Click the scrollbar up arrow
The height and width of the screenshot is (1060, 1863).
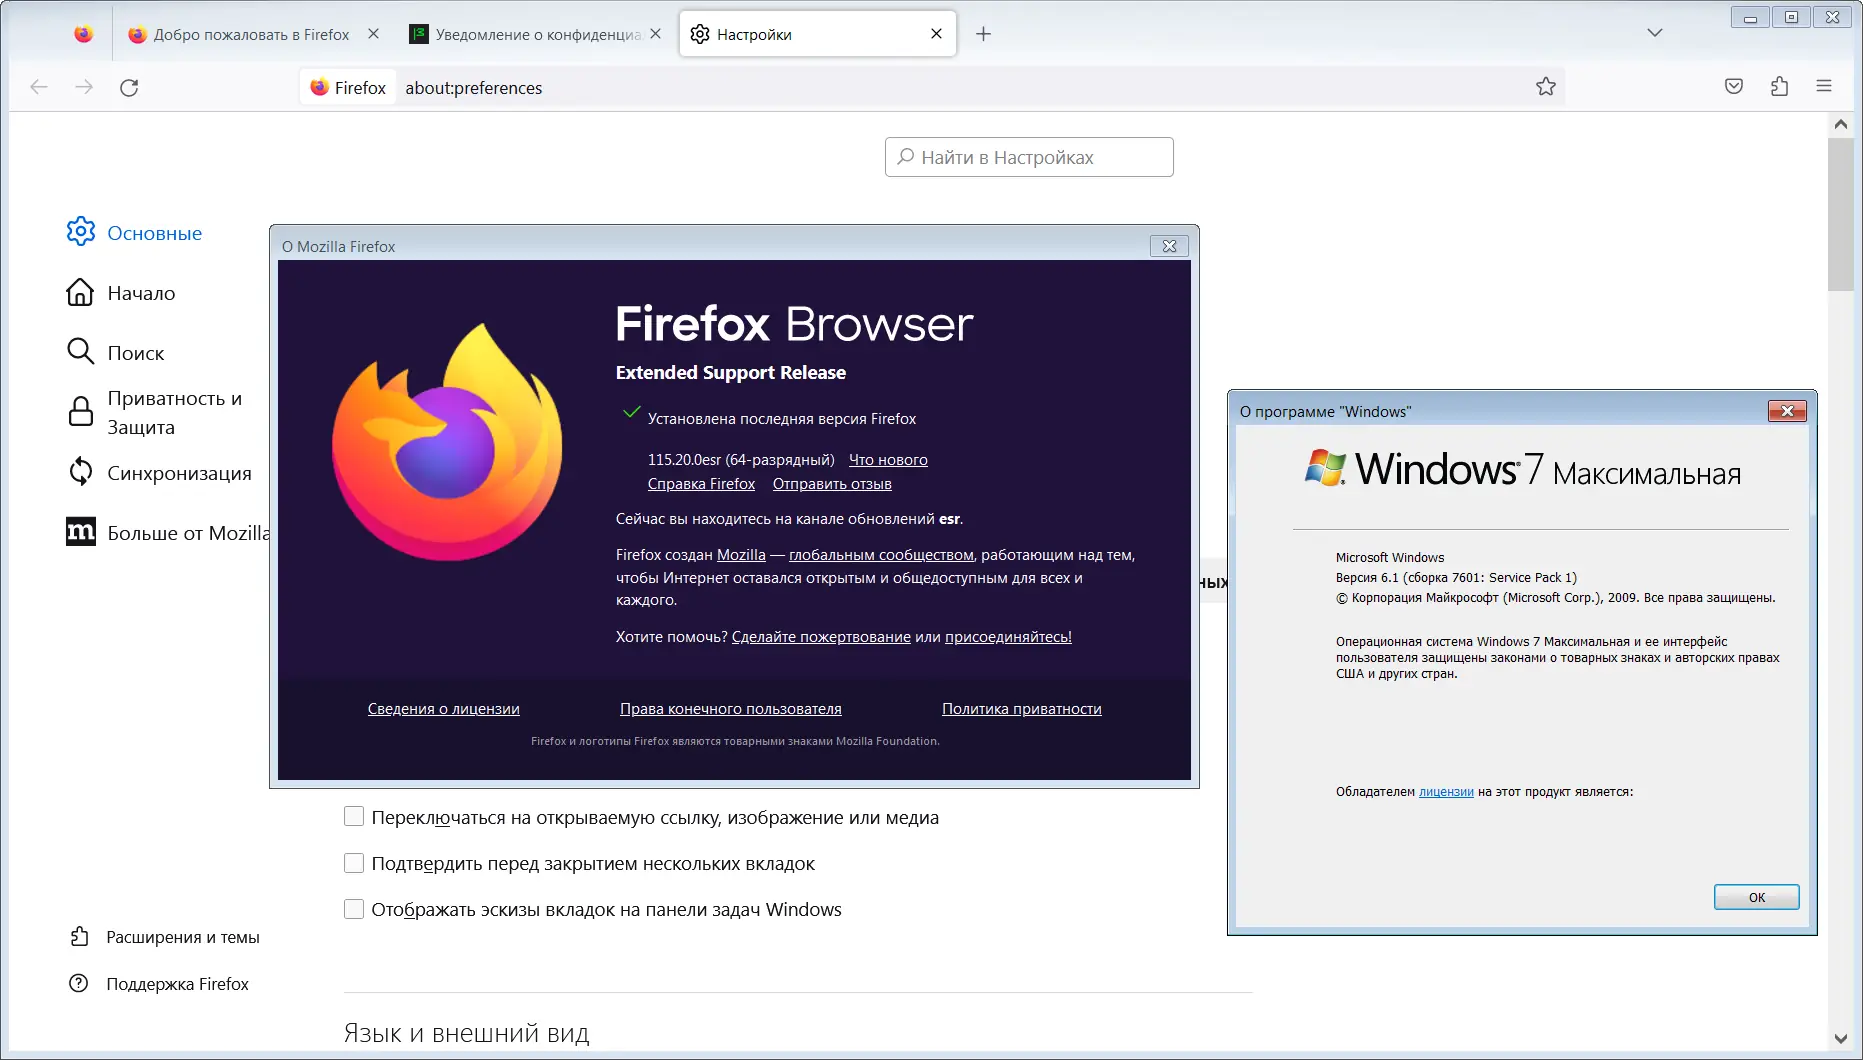1841,124
